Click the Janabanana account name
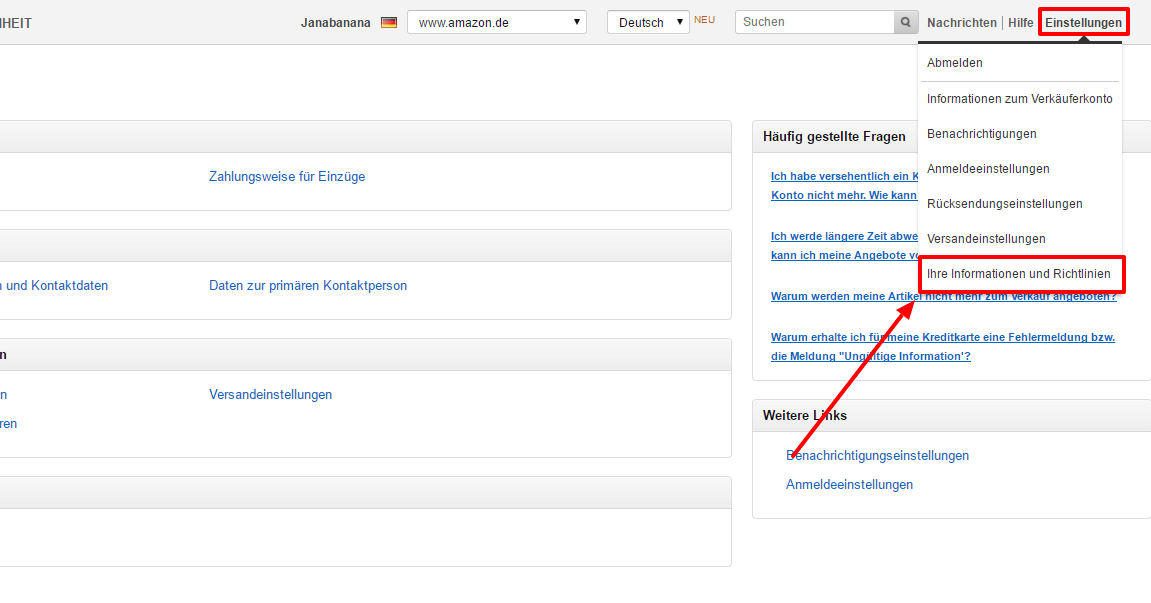 [x=335, y=23]
